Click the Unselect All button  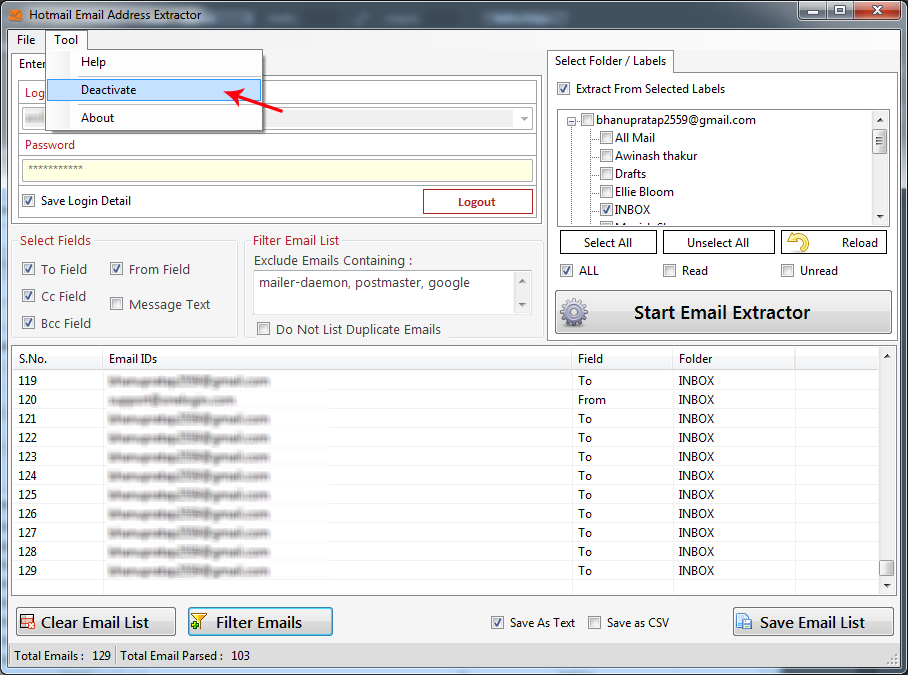[718, 242]
